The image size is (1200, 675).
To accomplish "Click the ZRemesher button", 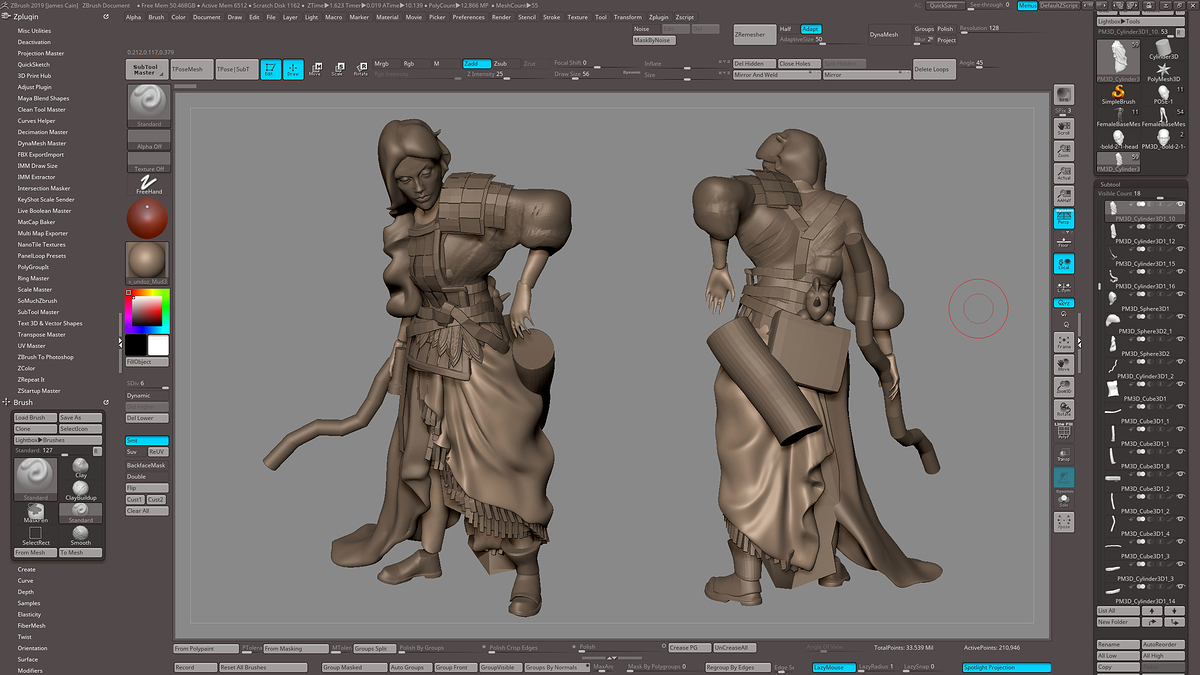I will point(754,35).
